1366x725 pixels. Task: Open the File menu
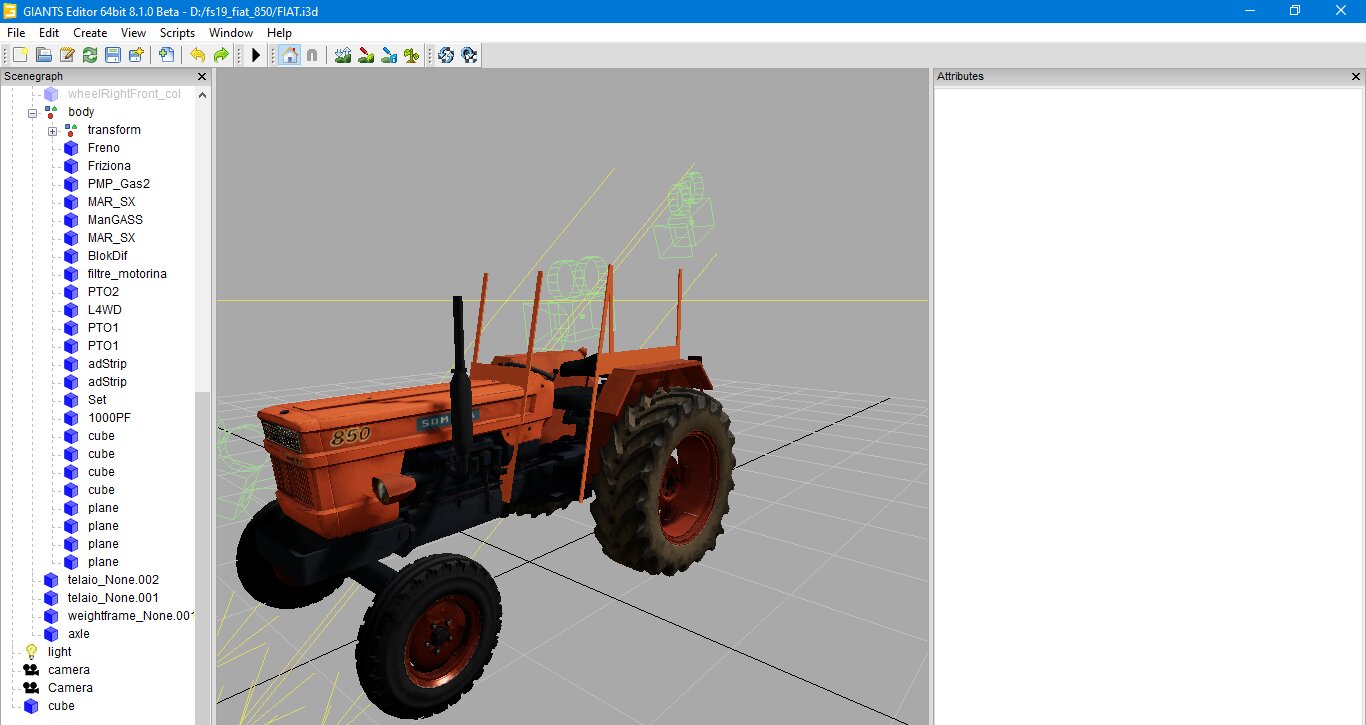(16, 33)
